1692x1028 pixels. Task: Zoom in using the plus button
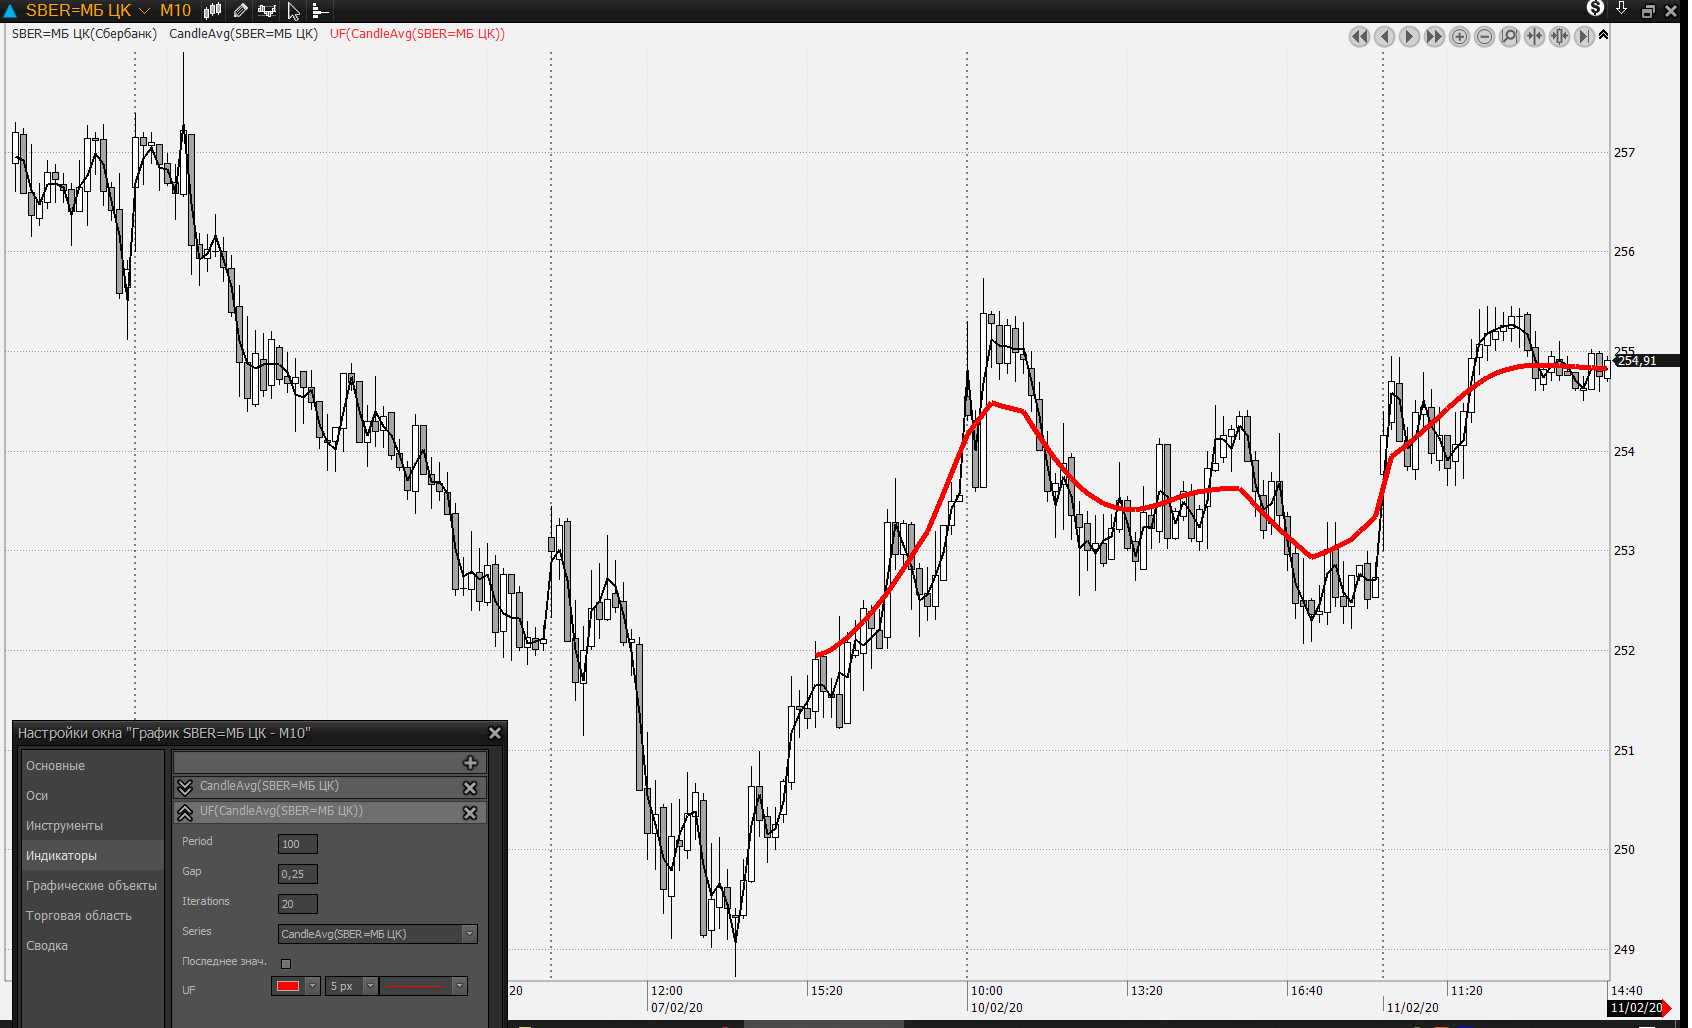pyautogui.click(x=1460, y=37)
